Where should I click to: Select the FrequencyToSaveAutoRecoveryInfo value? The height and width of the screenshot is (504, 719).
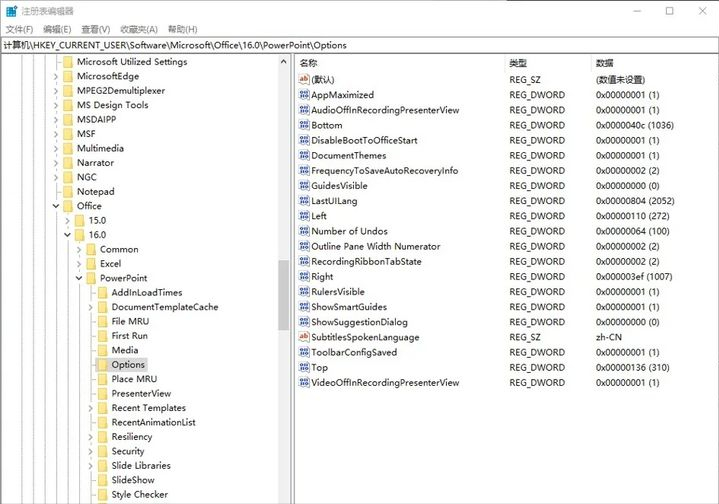coord(384,171)
